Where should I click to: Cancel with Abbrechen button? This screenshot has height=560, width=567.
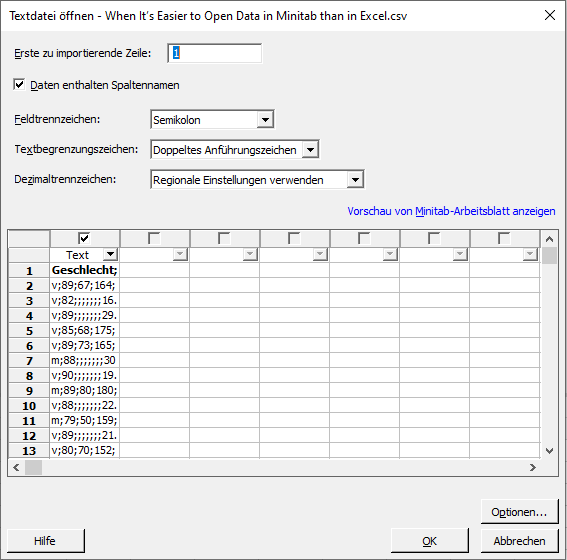pyautogui.click(x=519, y=541)
